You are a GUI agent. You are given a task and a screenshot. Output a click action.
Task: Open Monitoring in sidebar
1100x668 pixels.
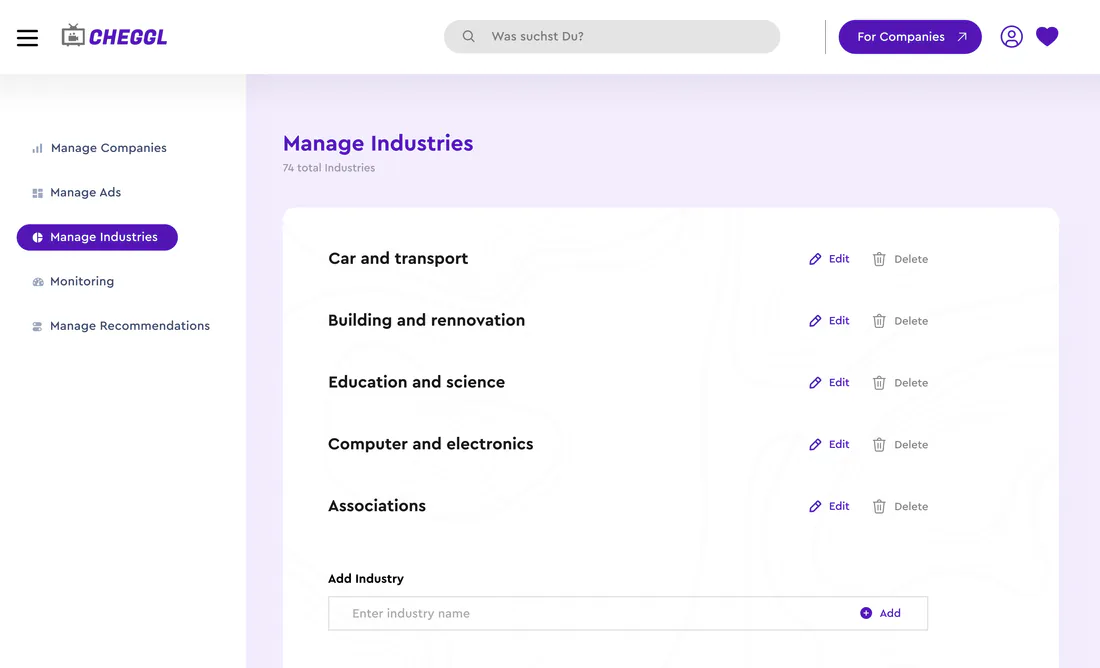73,281
